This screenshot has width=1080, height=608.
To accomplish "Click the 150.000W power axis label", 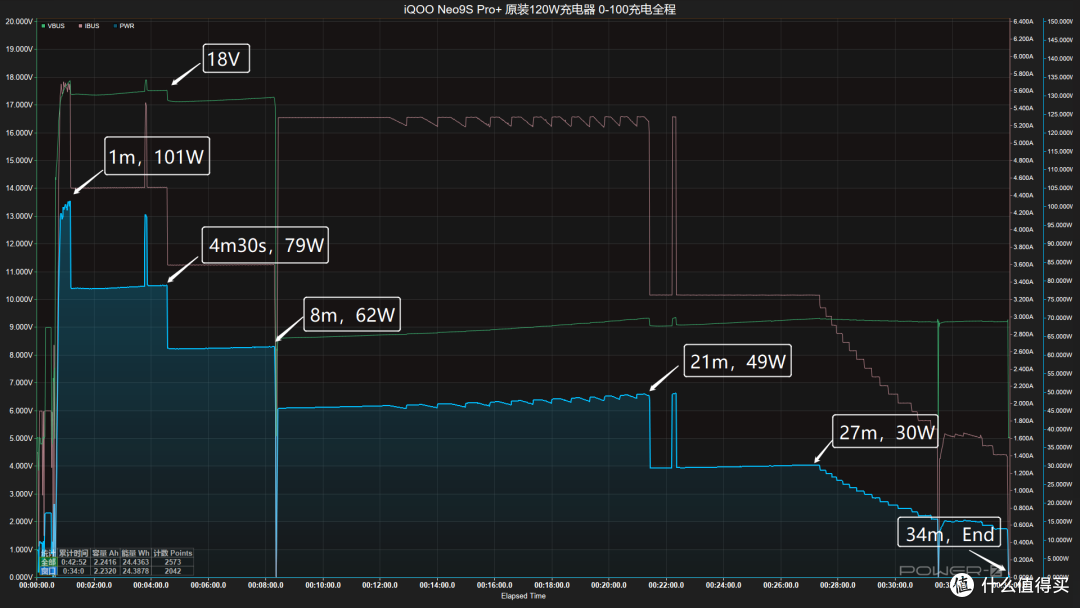I will coord(1060,21).
